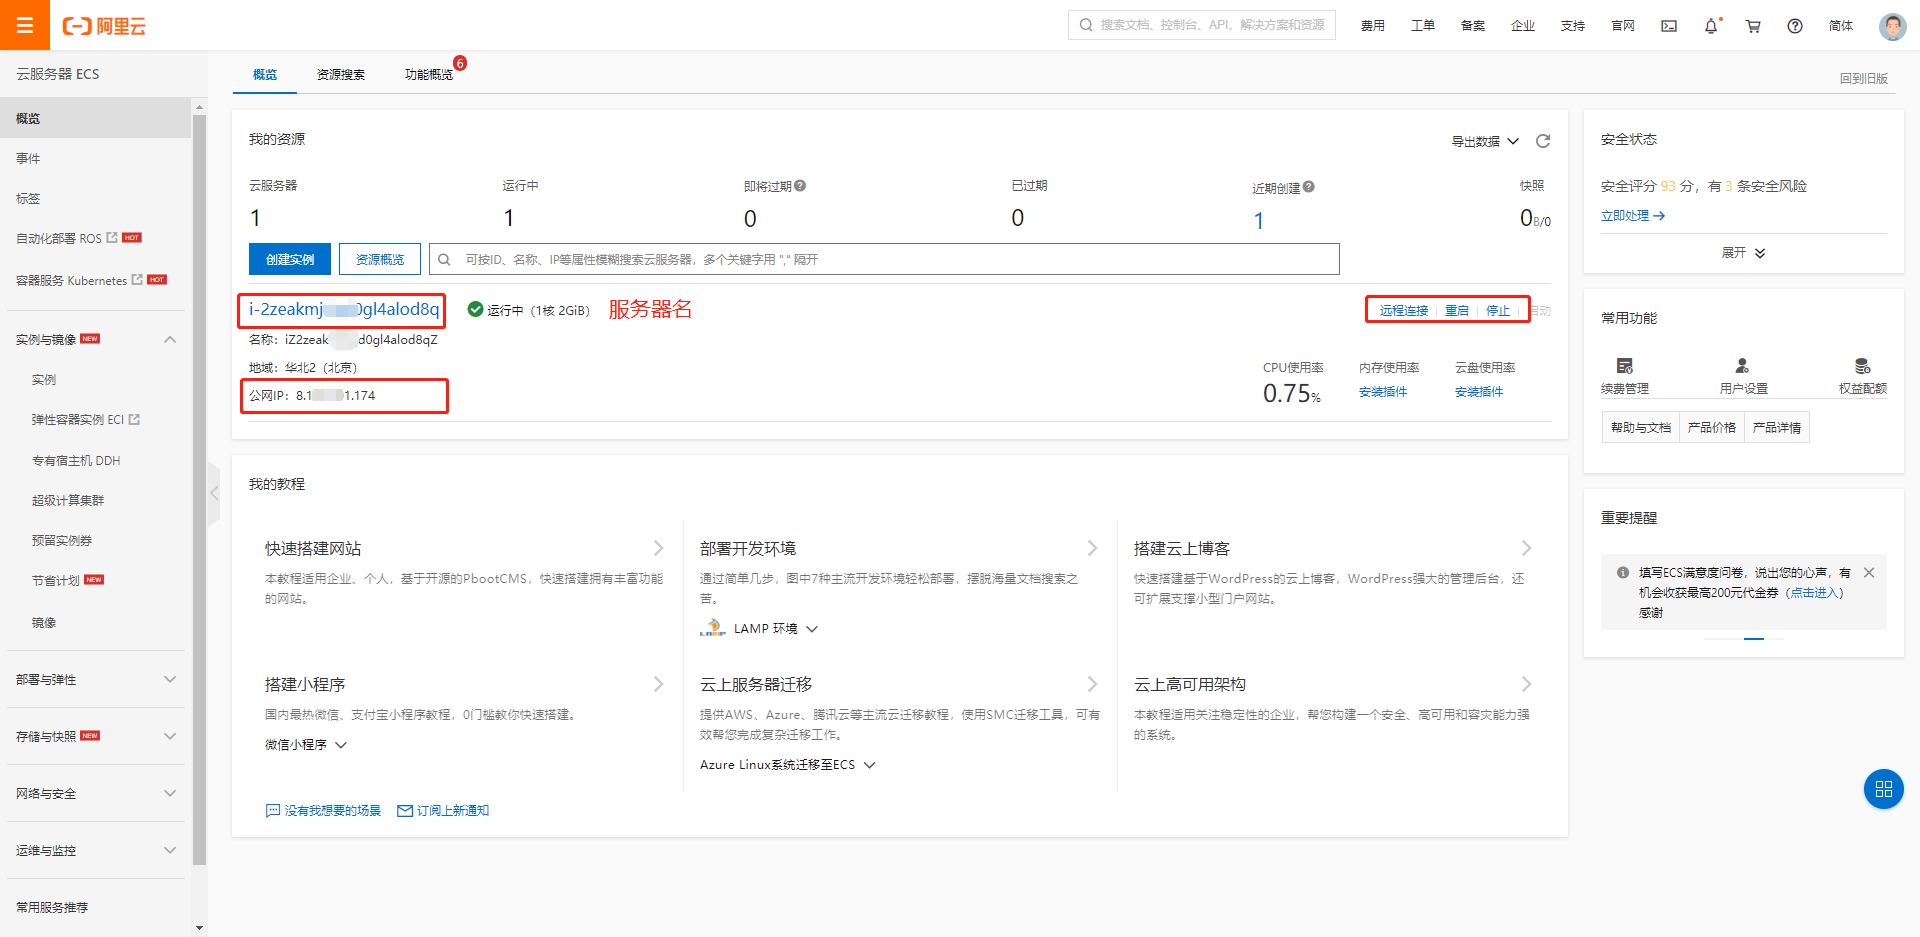This screenshot has height=937, width=1920.
Task: Click in the top global search field
Action: tap(1202, 25)
